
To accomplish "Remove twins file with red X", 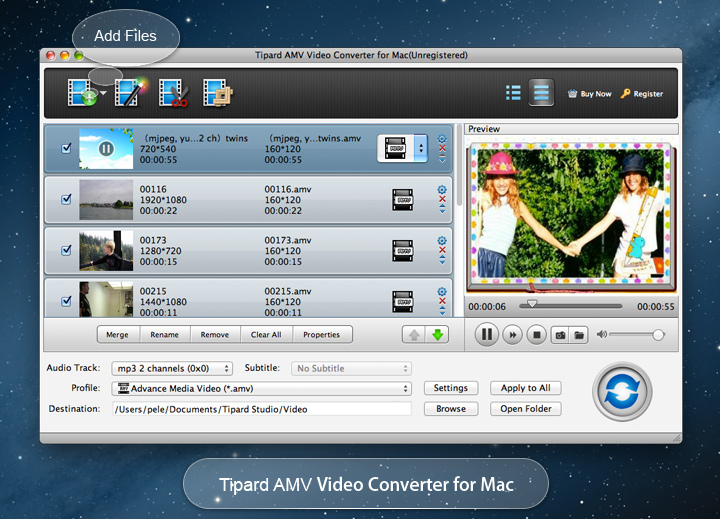I will click(442, 148).
